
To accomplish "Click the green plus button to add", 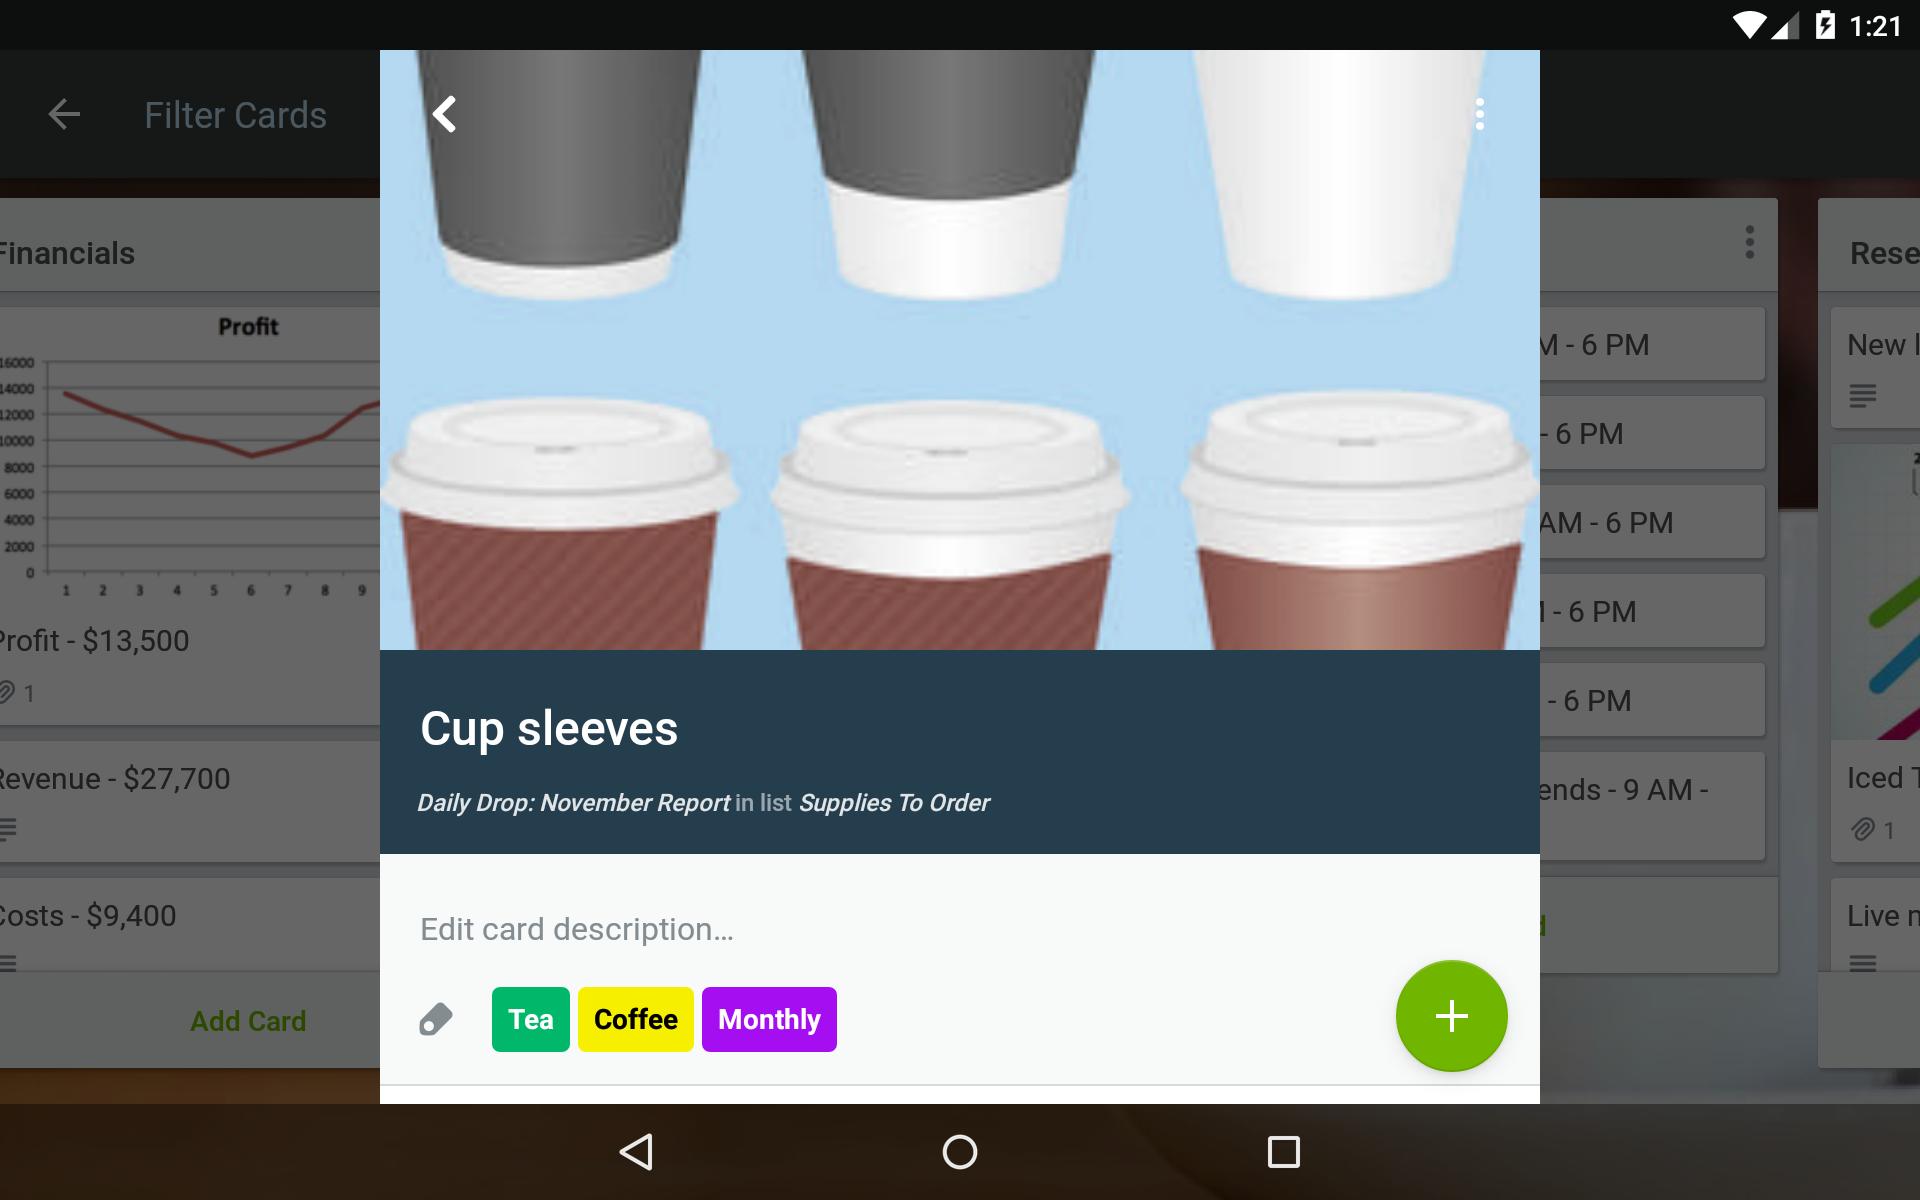I will click(x=1451, y=1015).
